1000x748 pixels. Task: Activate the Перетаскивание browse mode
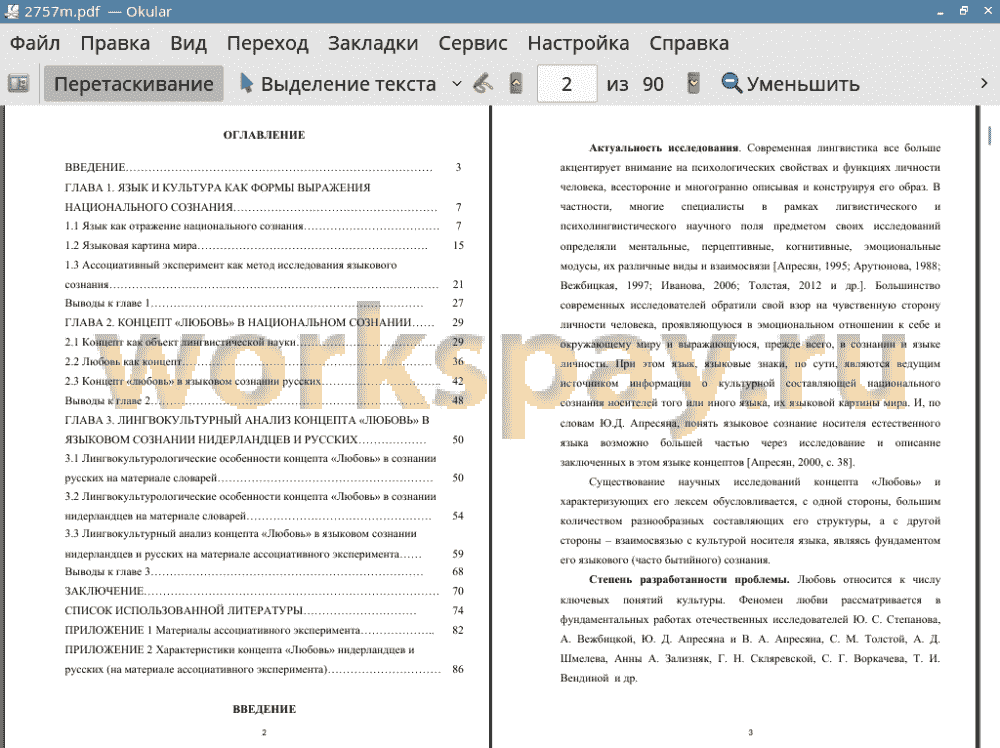(133, 84)
